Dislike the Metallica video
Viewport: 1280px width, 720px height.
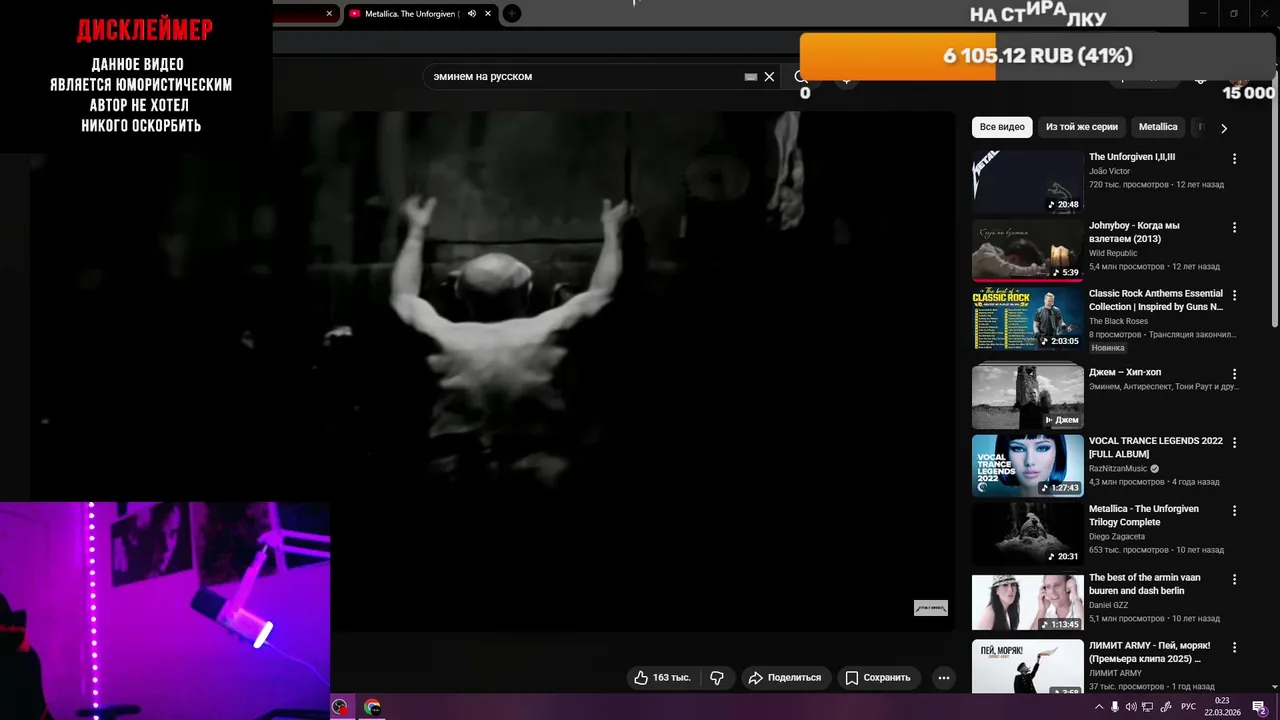click(718, 678)
